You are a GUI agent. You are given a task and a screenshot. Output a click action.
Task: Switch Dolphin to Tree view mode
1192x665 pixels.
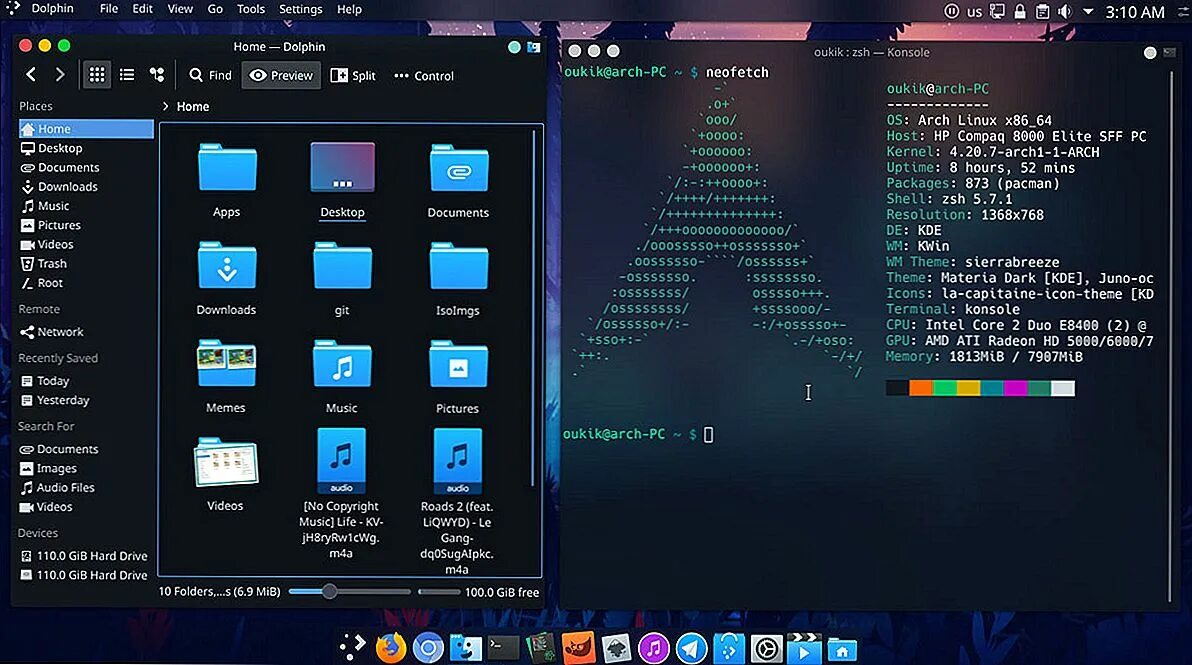pyautogui.click(x=157, y=74)
